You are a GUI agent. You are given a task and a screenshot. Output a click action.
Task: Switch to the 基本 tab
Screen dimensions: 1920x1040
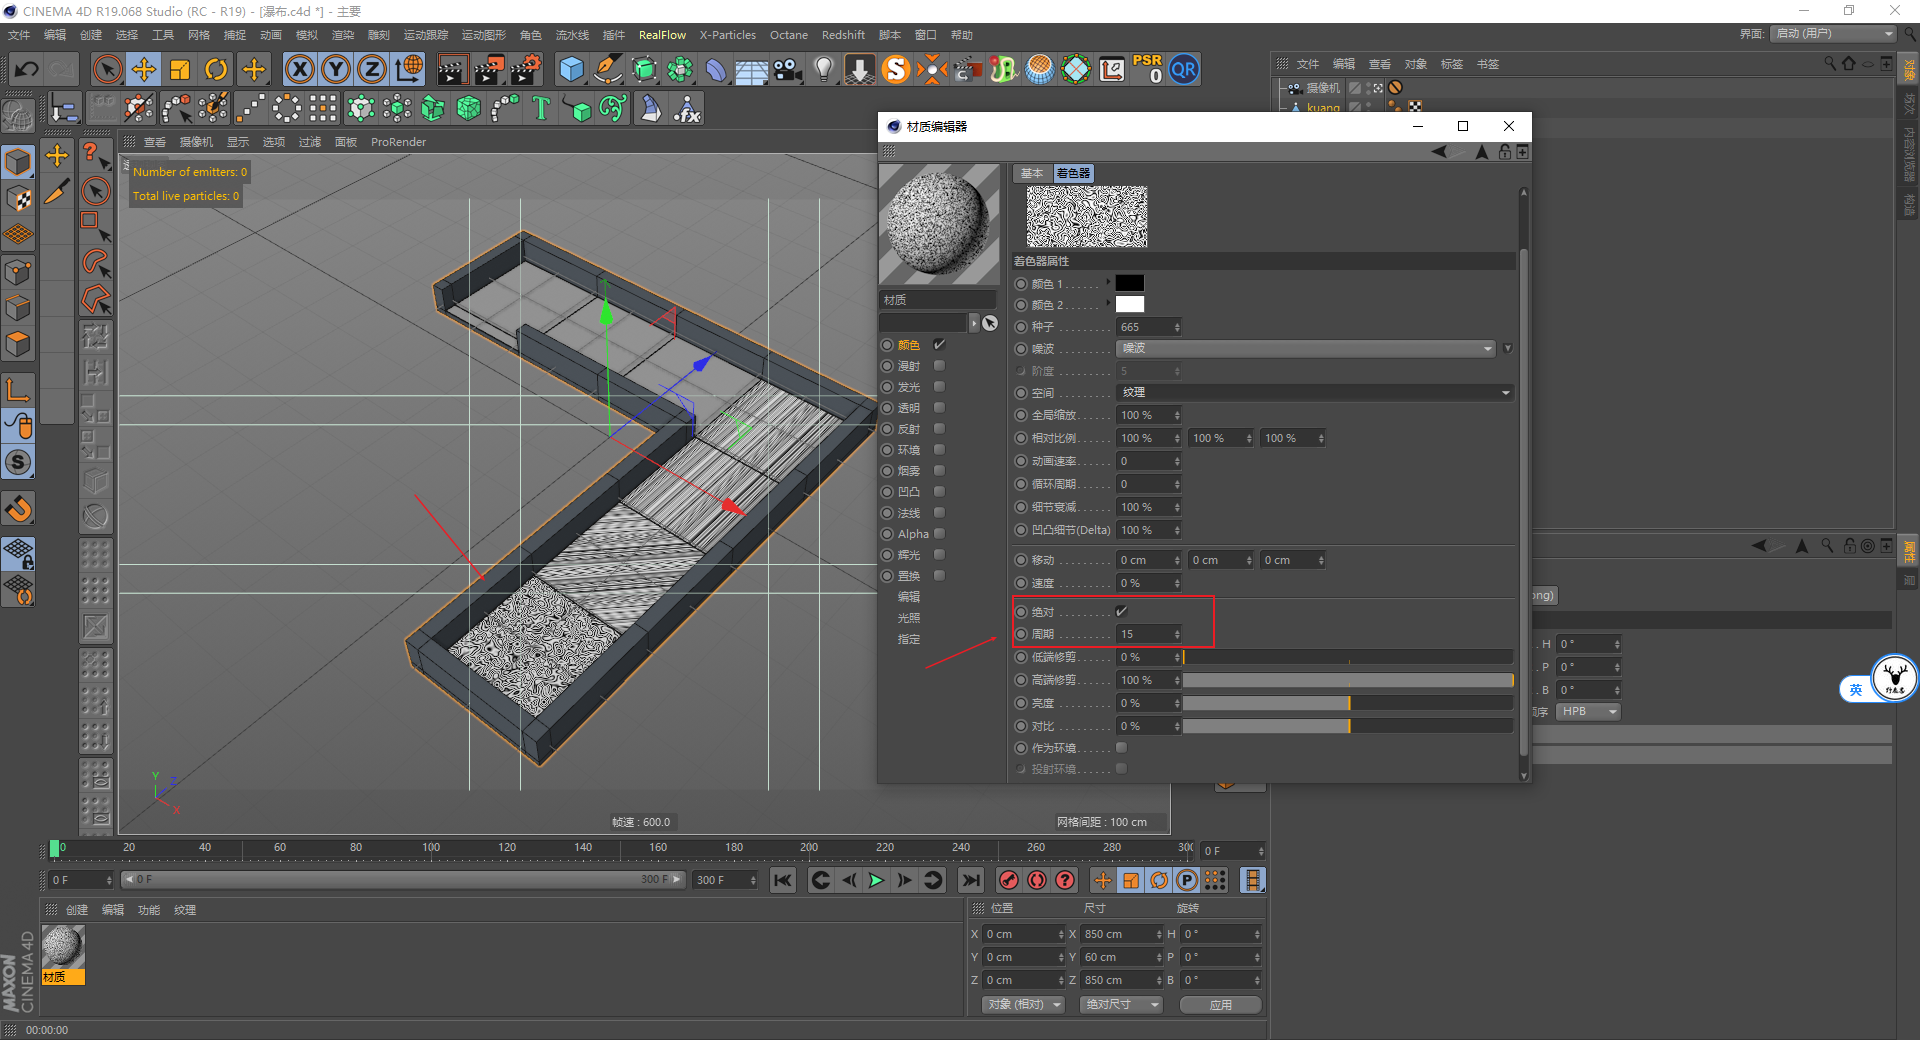tap(1031, 173)
